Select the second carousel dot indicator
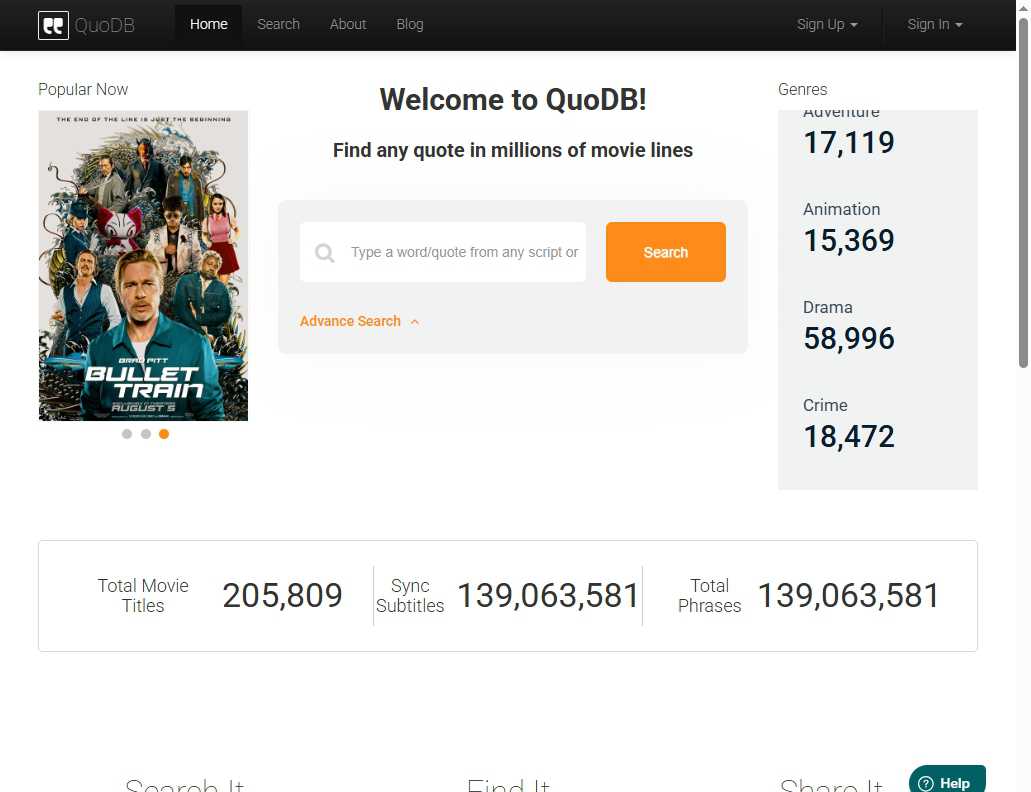The height and width of the screenshot is (792, 1031). click(146, 434)
